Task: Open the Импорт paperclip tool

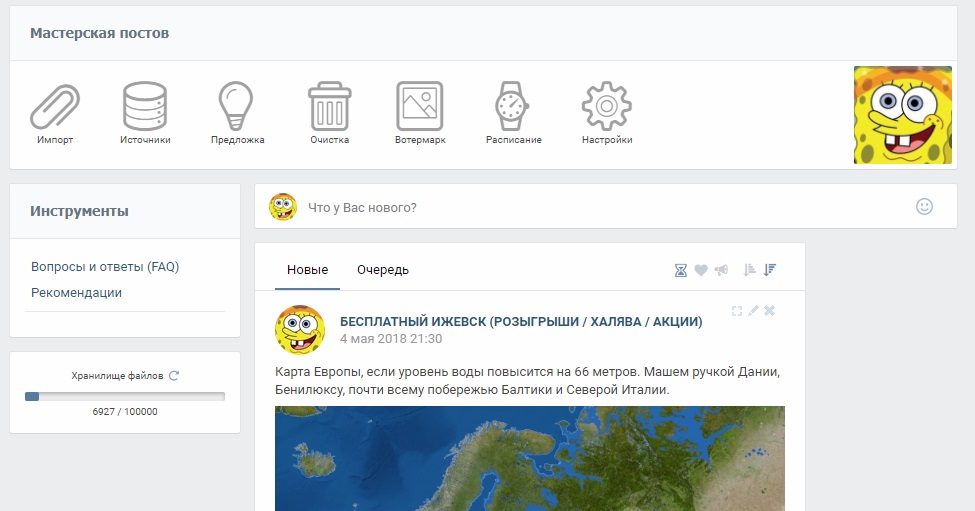Action: click(55, 113)
